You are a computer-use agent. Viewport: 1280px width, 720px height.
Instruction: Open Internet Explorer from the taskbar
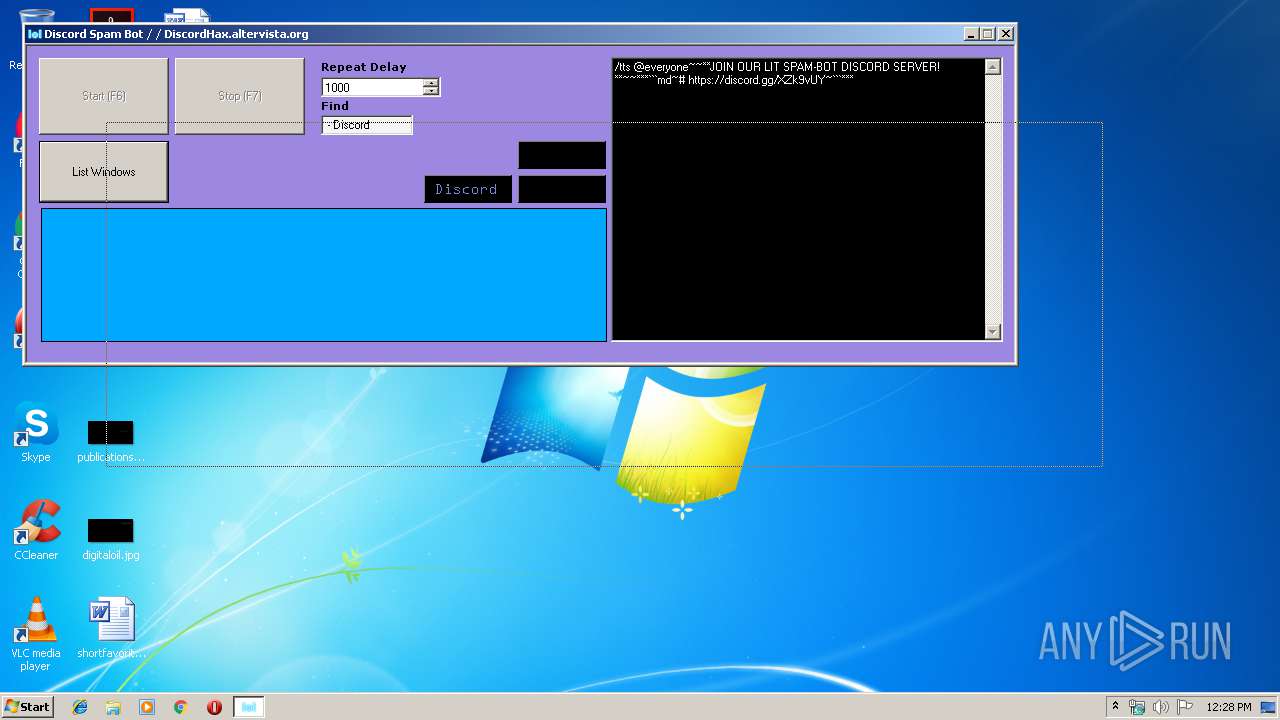point(80,707)
